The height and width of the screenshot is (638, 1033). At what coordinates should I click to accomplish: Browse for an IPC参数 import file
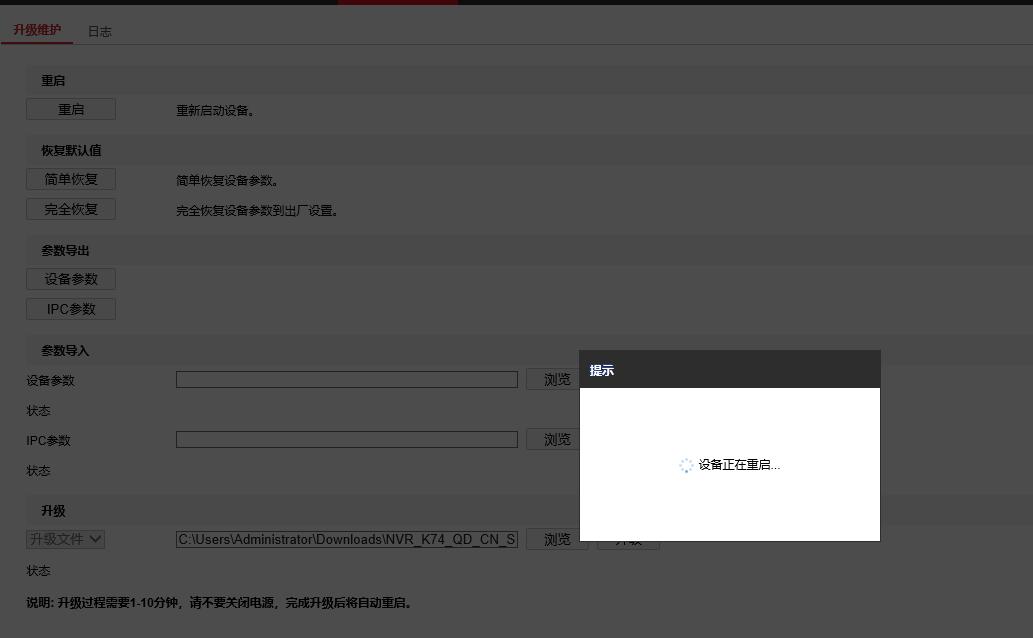click(x=556, y=439)
